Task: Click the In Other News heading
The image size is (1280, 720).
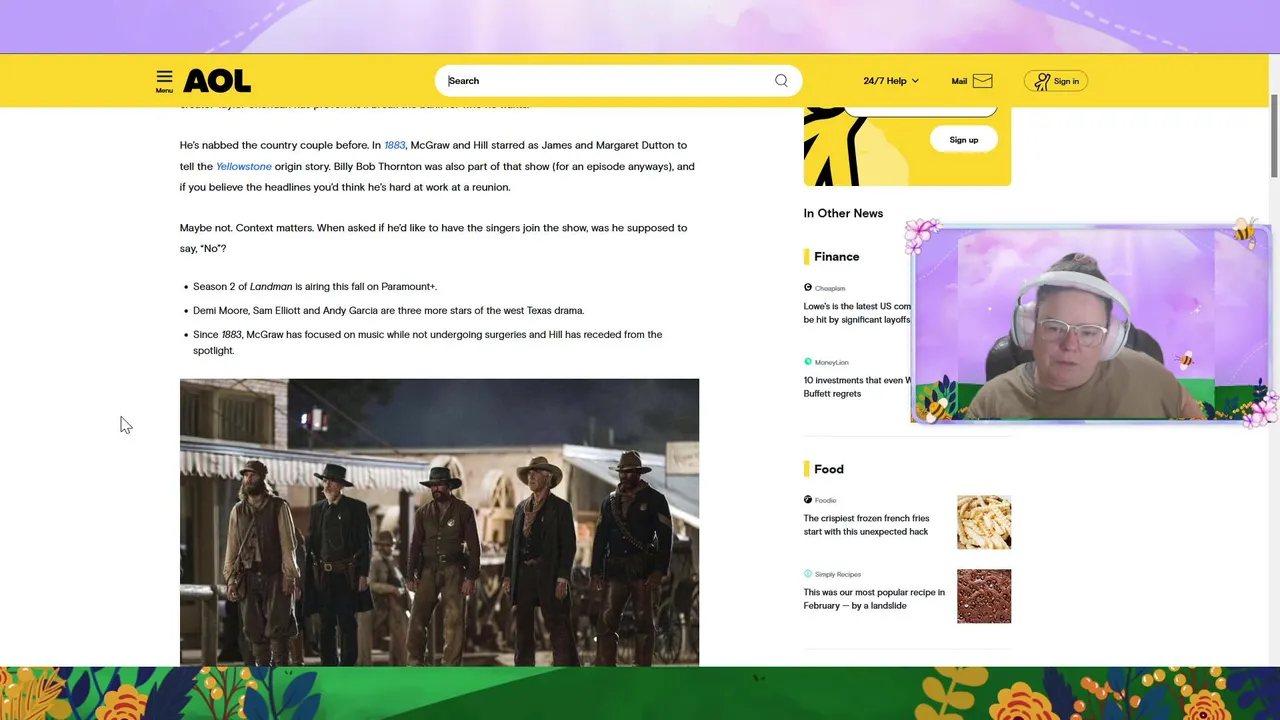Action: point(843,213)
